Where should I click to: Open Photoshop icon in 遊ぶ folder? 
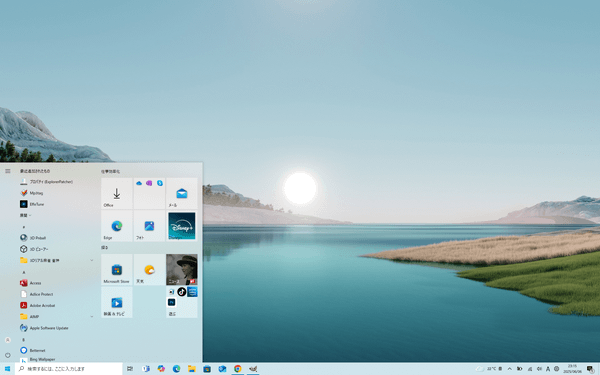click(171, 302)
